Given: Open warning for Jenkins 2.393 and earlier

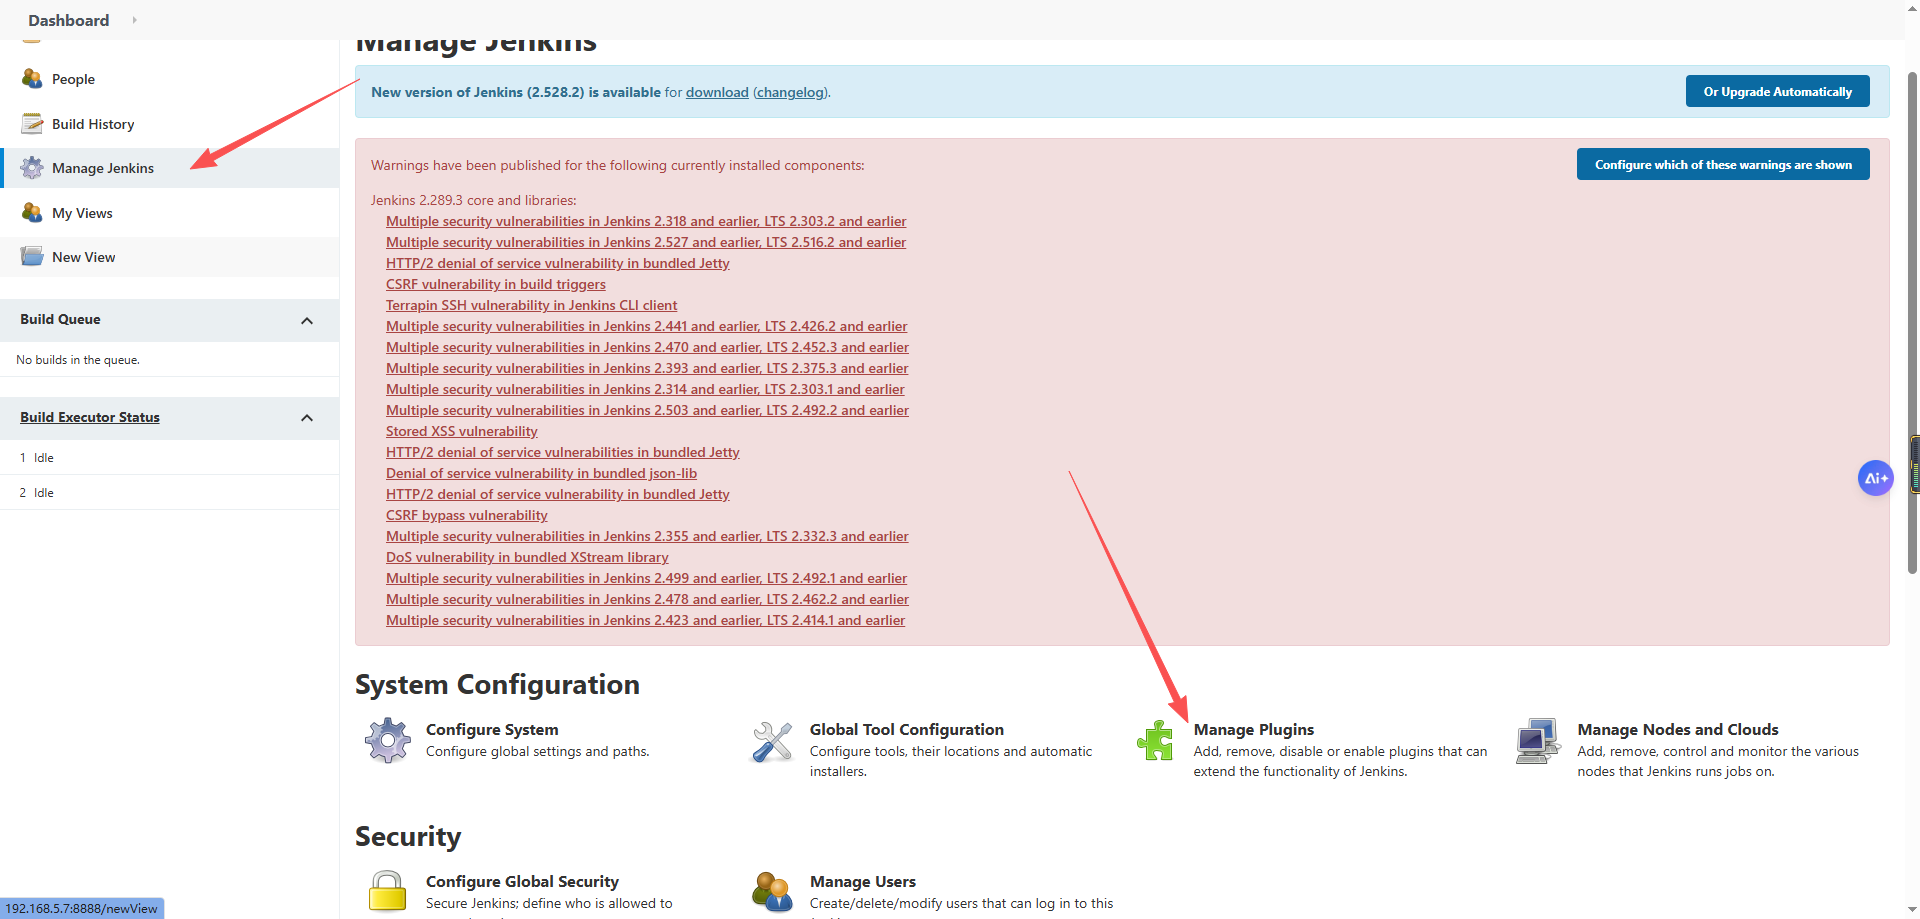Looking at the screenshot, I should [647, 368].
